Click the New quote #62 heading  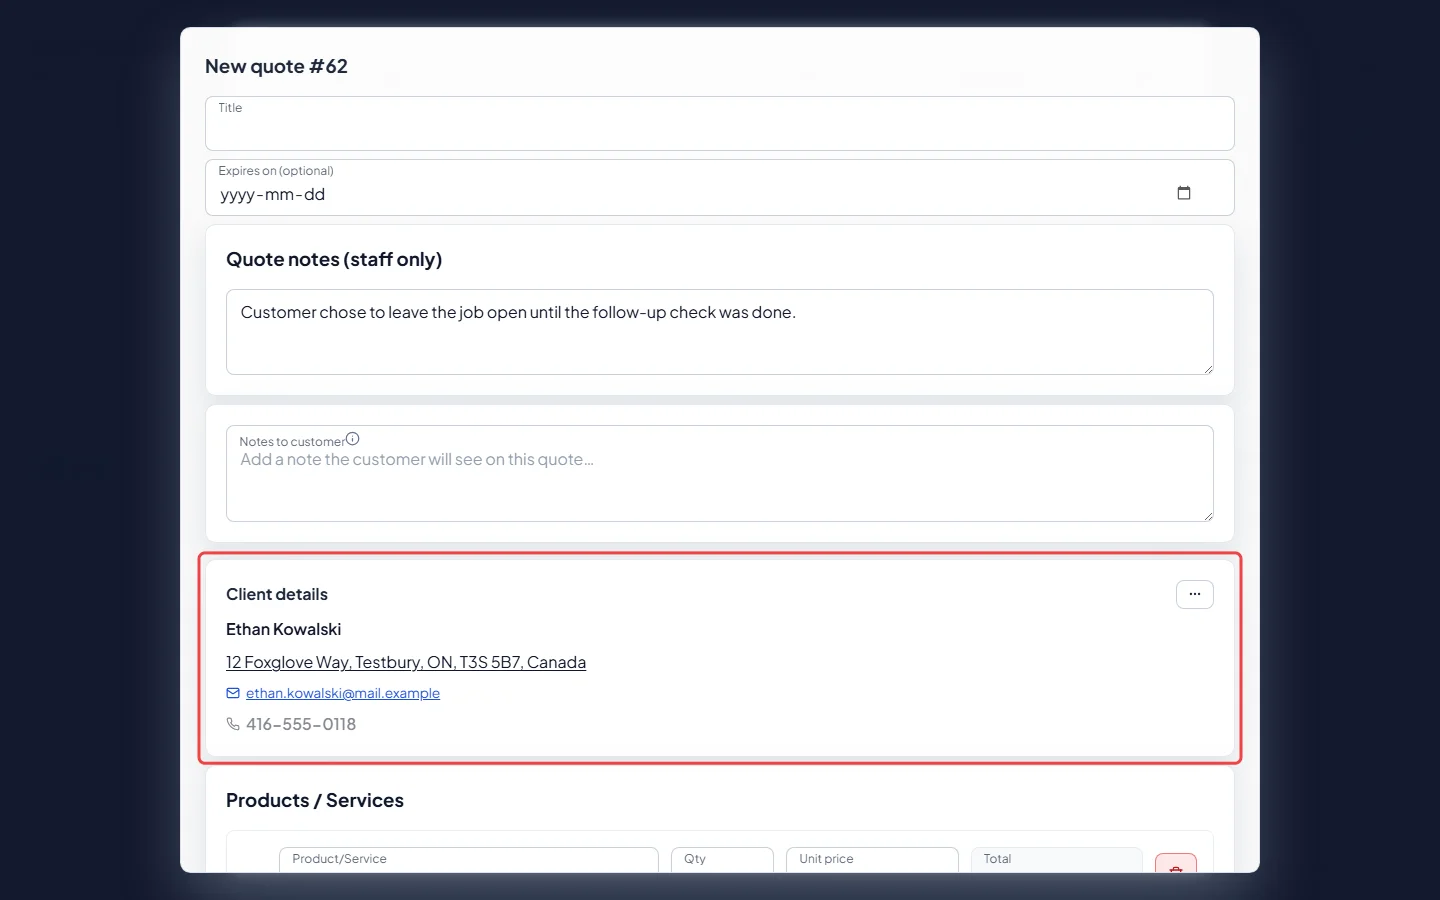click(x=276, y=66)
